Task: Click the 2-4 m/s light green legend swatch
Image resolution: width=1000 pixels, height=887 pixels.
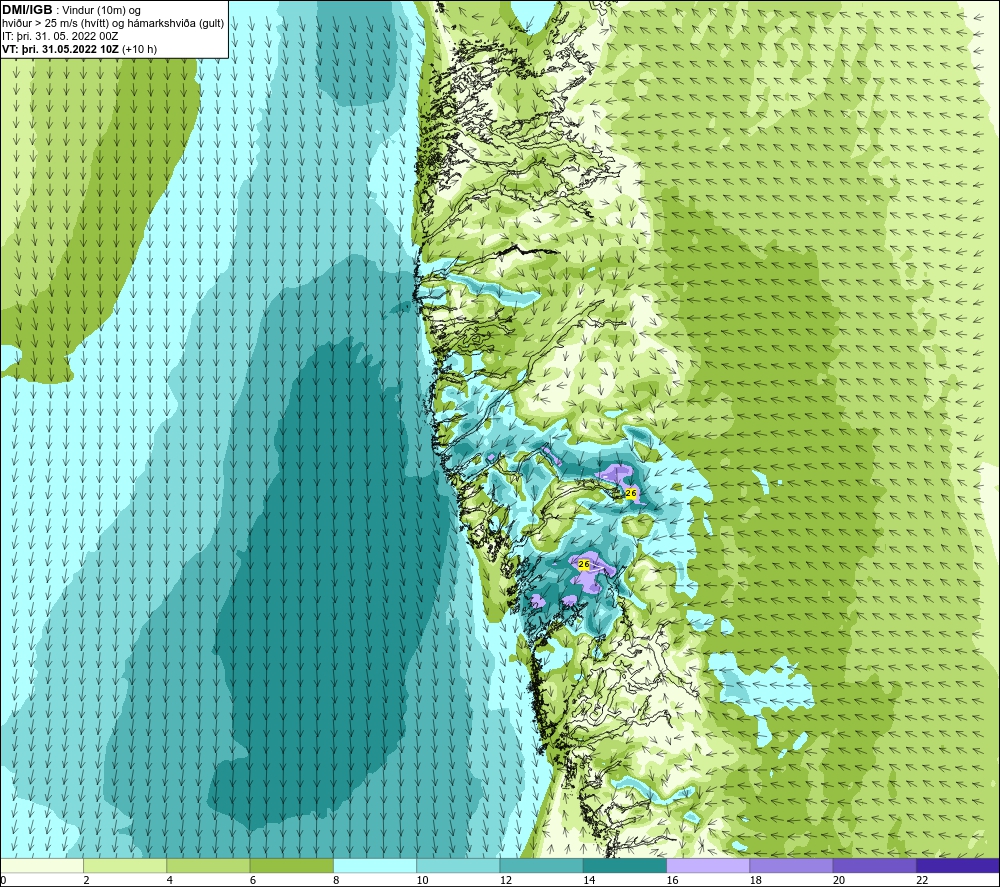Action: (125, 865)
